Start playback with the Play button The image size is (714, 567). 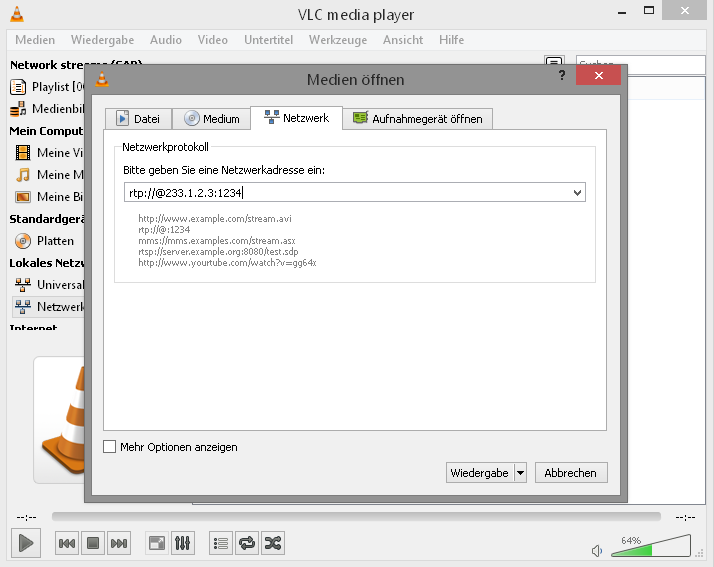(x=26, y=543)
